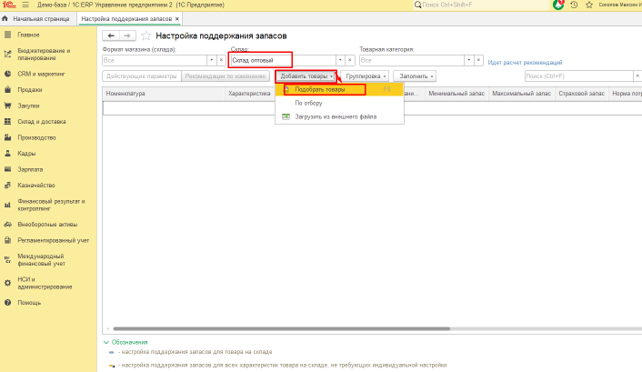
Task: Click Страховой запас column header
Action: point(581,94)
